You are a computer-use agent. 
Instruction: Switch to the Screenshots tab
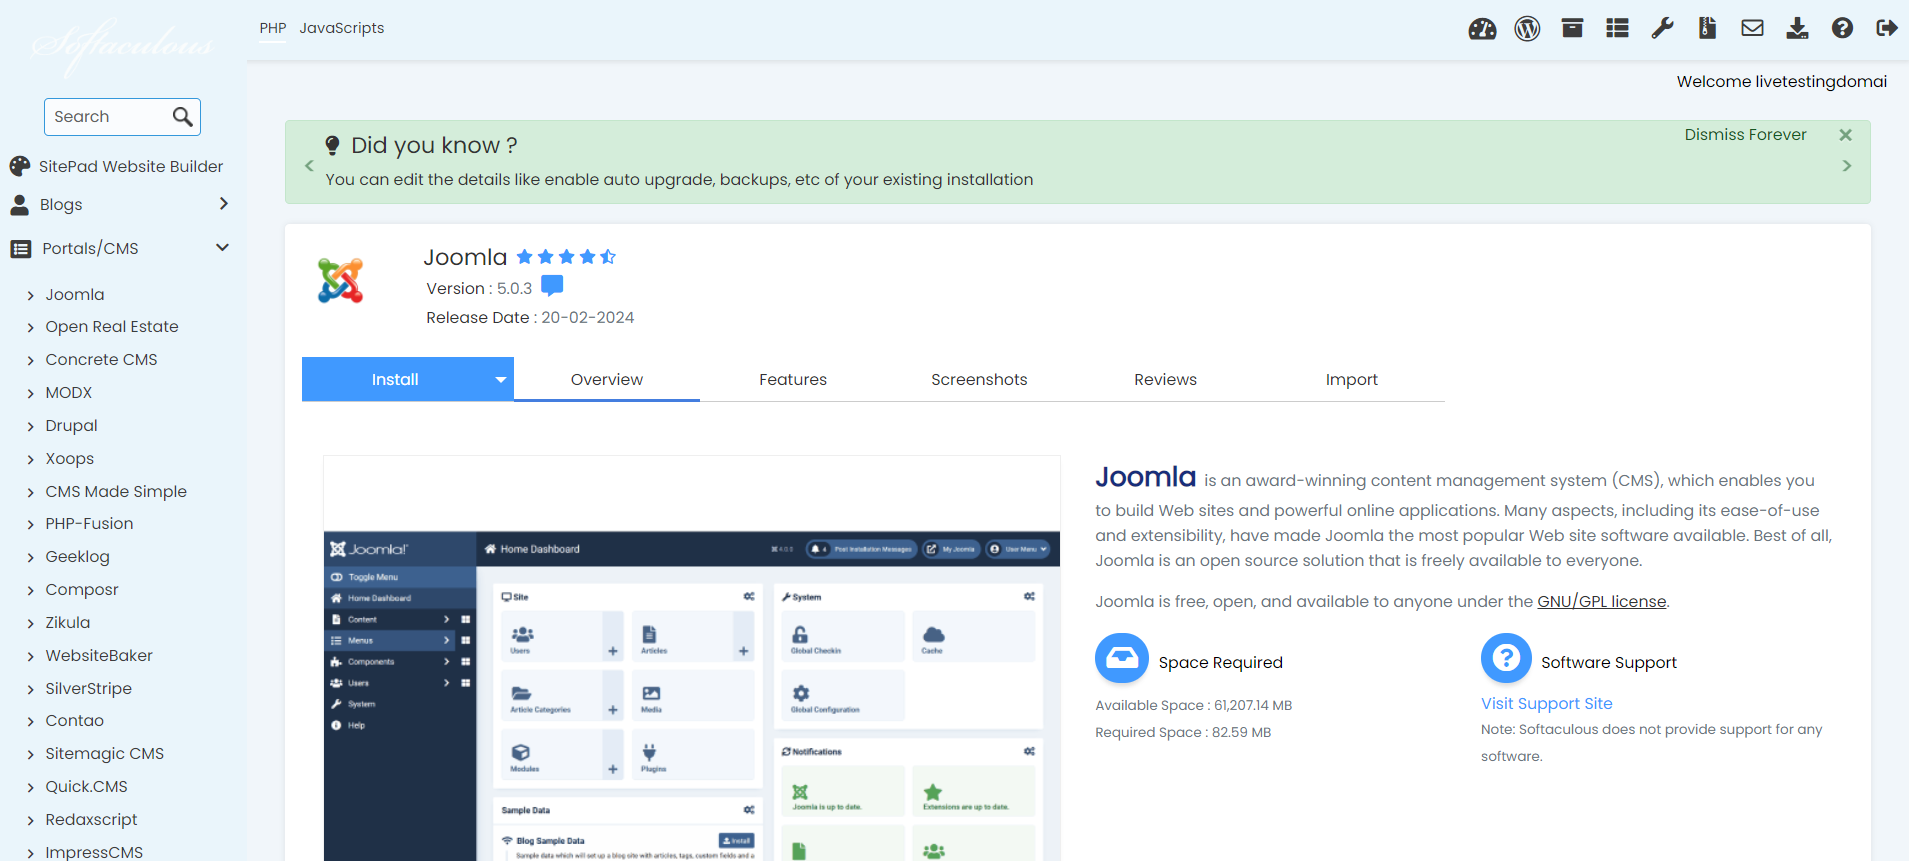pos(979,380)
